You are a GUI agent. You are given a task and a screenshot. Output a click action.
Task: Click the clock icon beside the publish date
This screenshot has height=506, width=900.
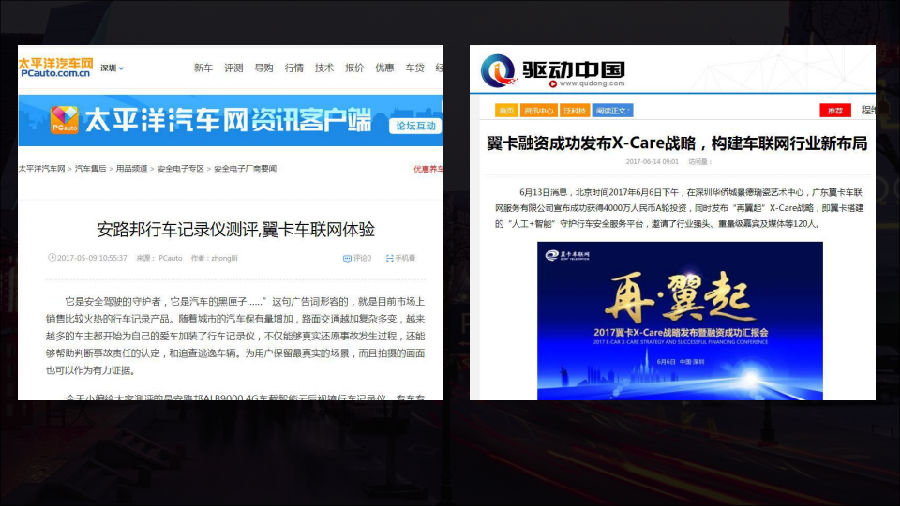[50, 258]
